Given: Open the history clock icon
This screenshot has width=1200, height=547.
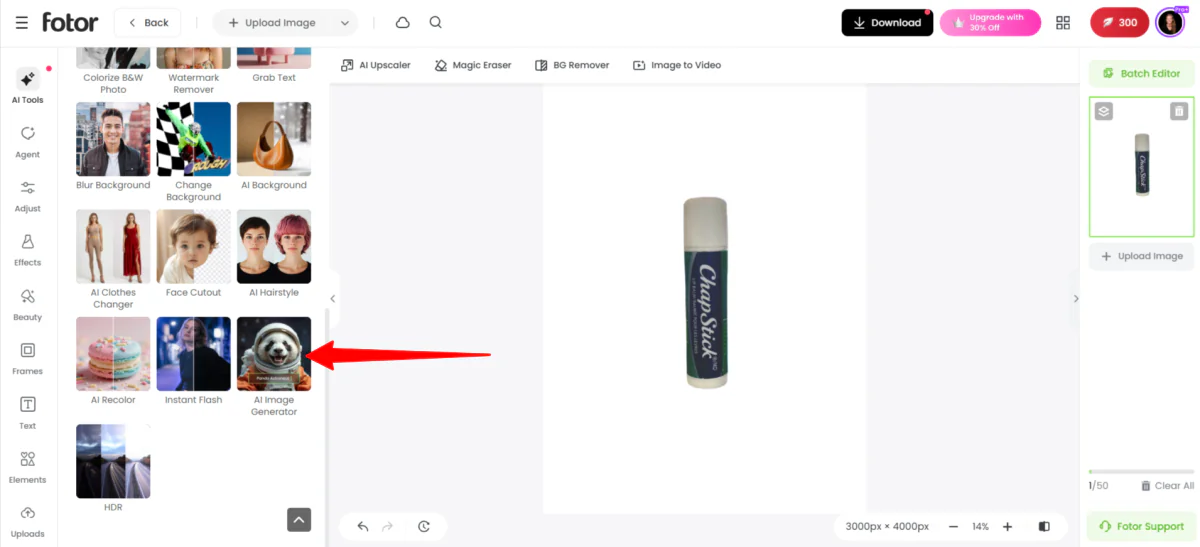Looking at the screenshot, I should point(424,526).
